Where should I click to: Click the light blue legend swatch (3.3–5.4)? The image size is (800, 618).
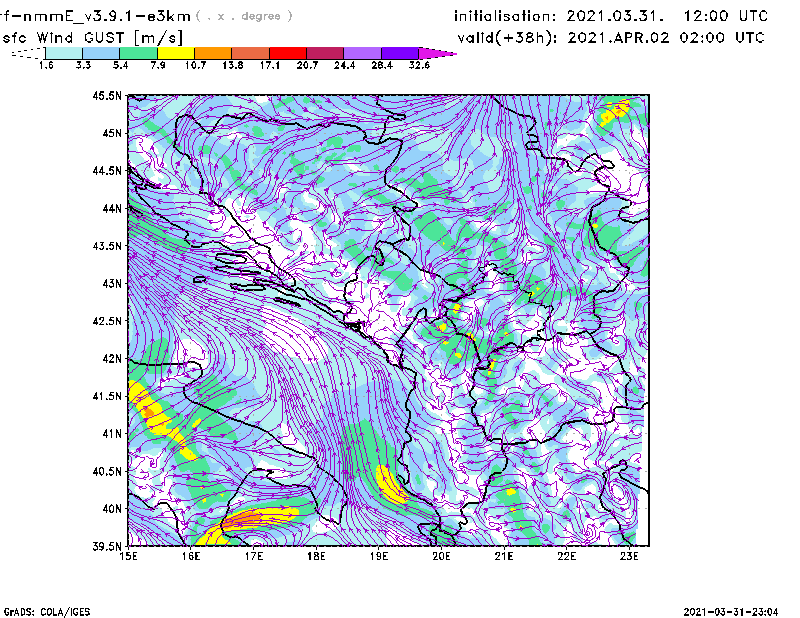[101, 53]
